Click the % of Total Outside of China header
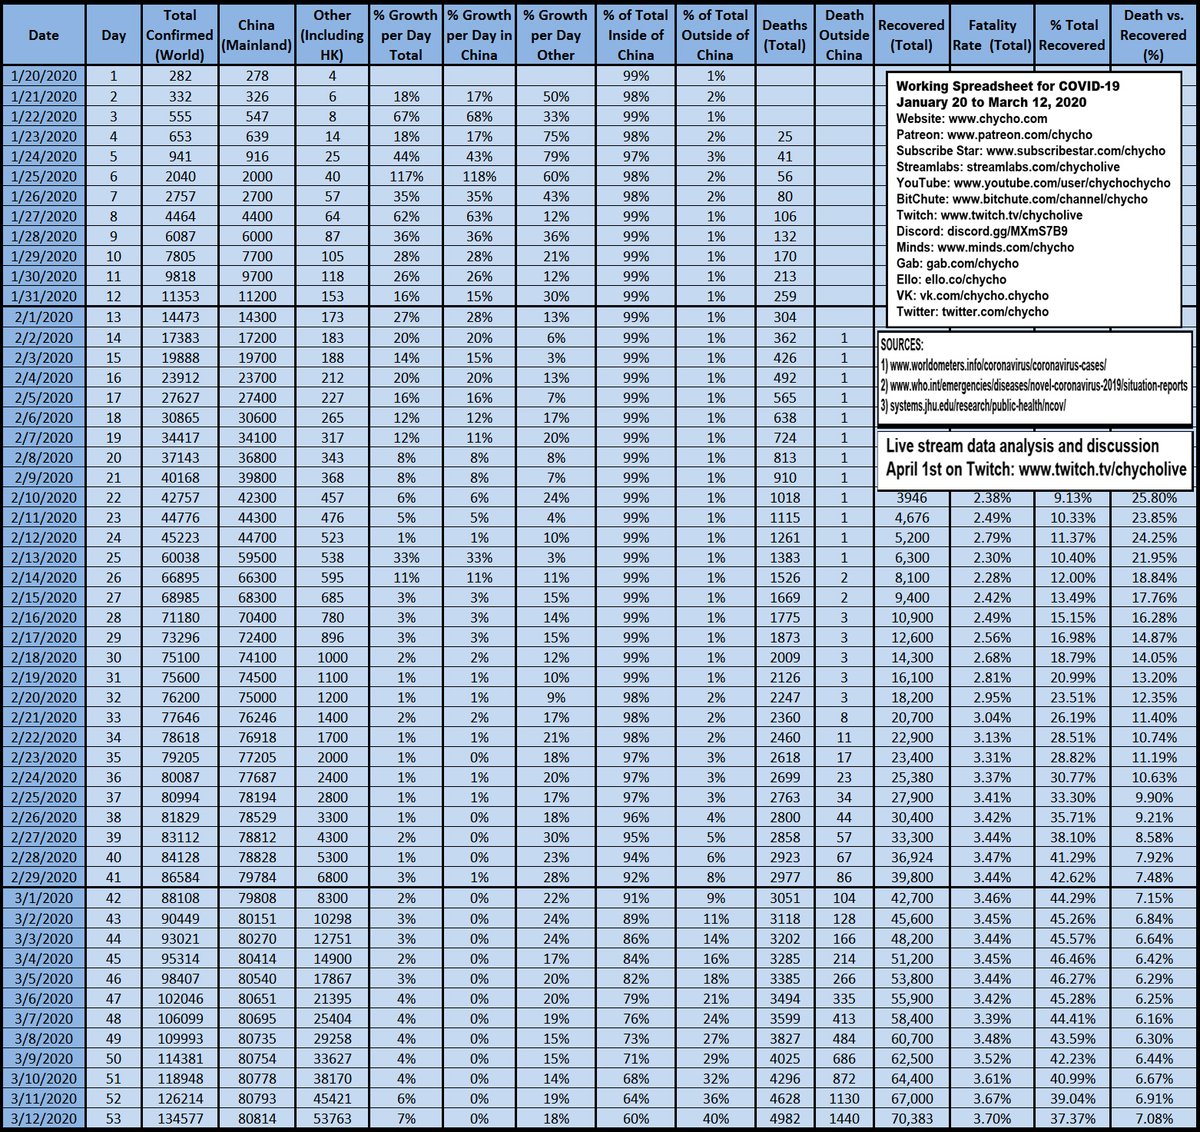 click(x=715, y=35)
